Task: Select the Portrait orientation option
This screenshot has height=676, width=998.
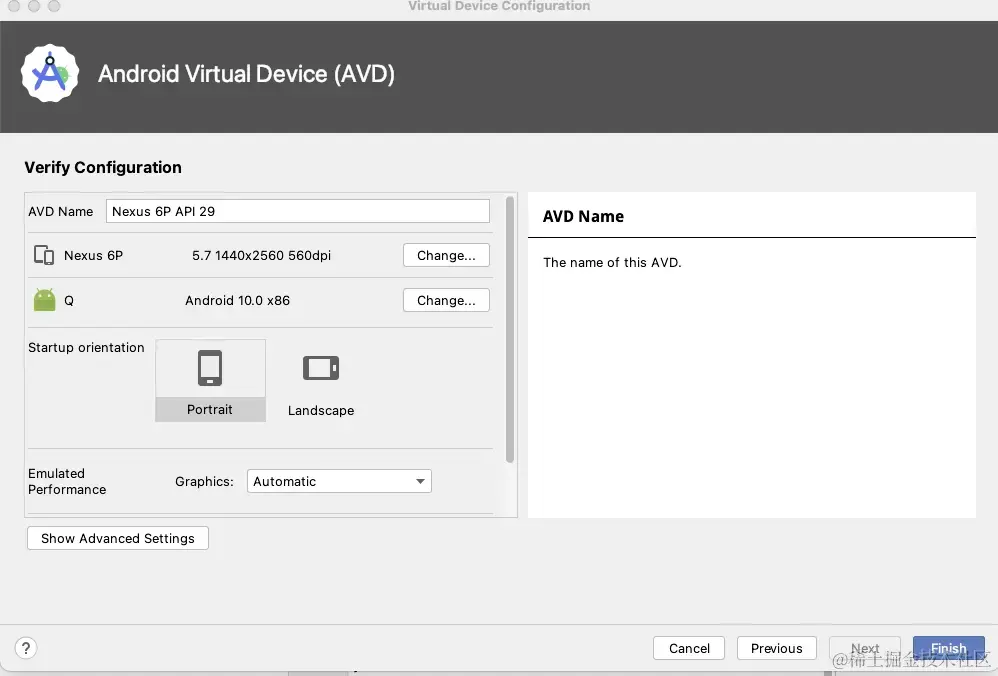Action: click(x=210, y=380)
